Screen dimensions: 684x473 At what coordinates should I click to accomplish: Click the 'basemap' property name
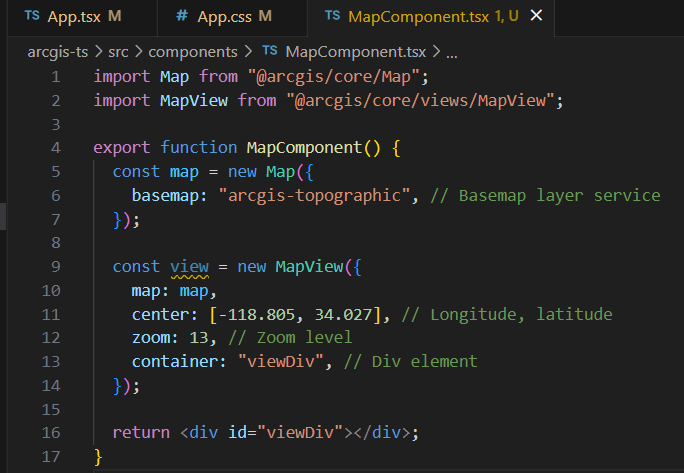click(x=165, y=195)
